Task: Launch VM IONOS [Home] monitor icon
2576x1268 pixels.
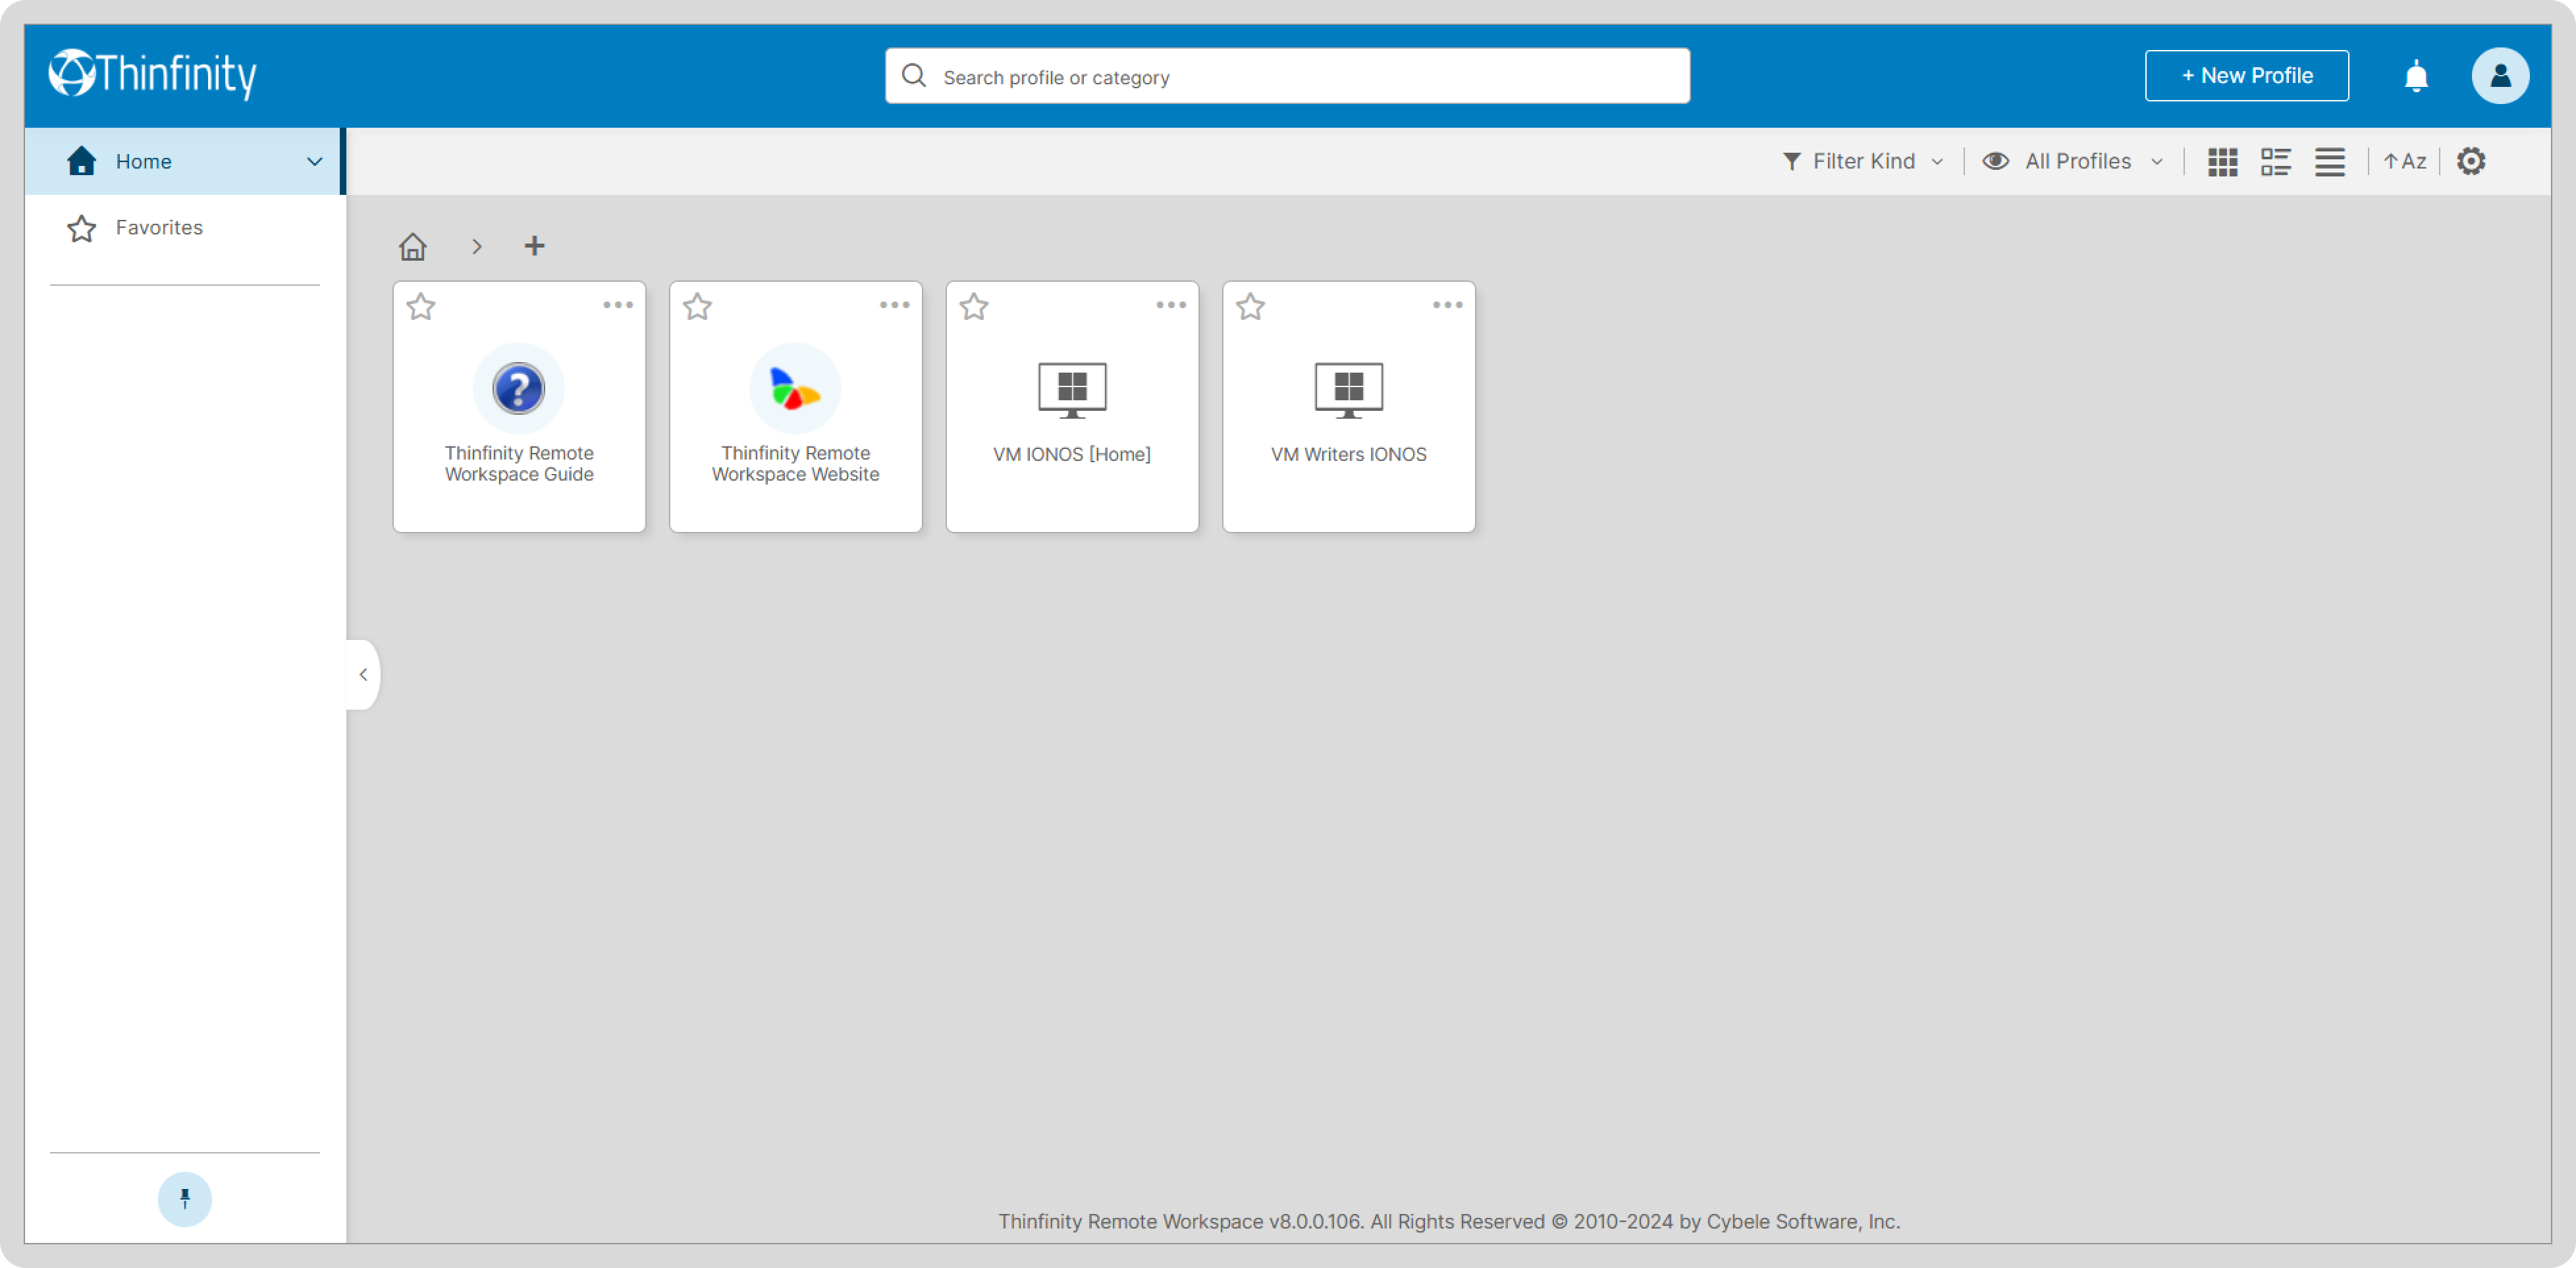Action: click(1072, 390)
